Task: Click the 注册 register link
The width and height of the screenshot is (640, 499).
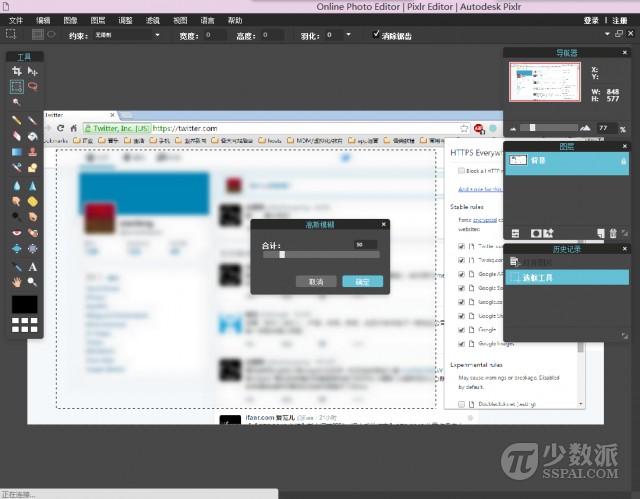Action: point(620,20)
